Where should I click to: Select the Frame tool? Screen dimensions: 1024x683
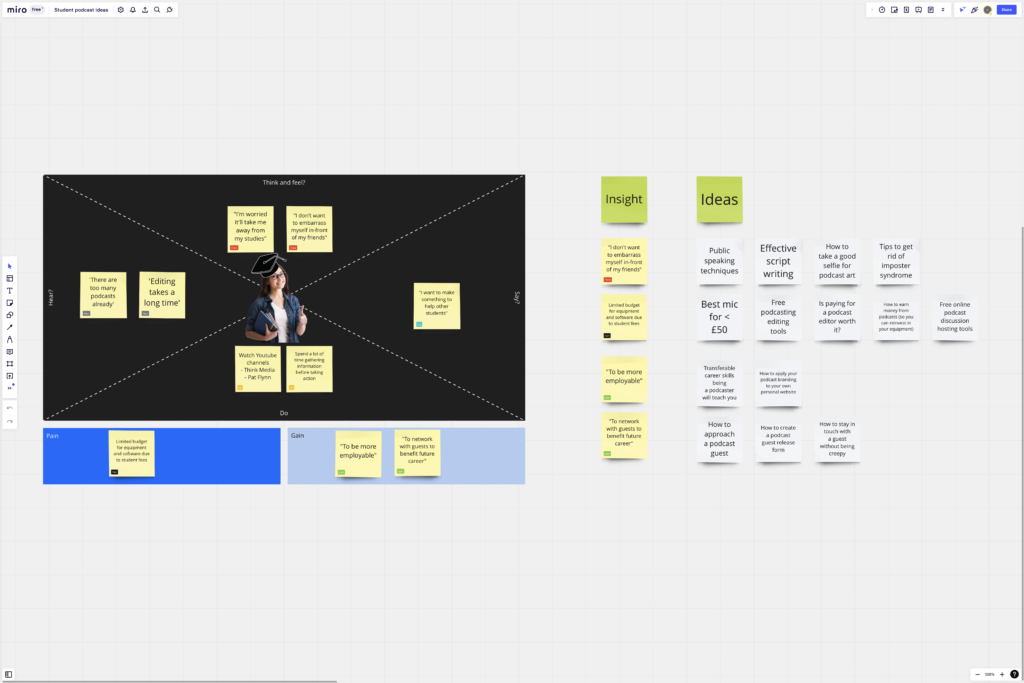pos(9,364)
